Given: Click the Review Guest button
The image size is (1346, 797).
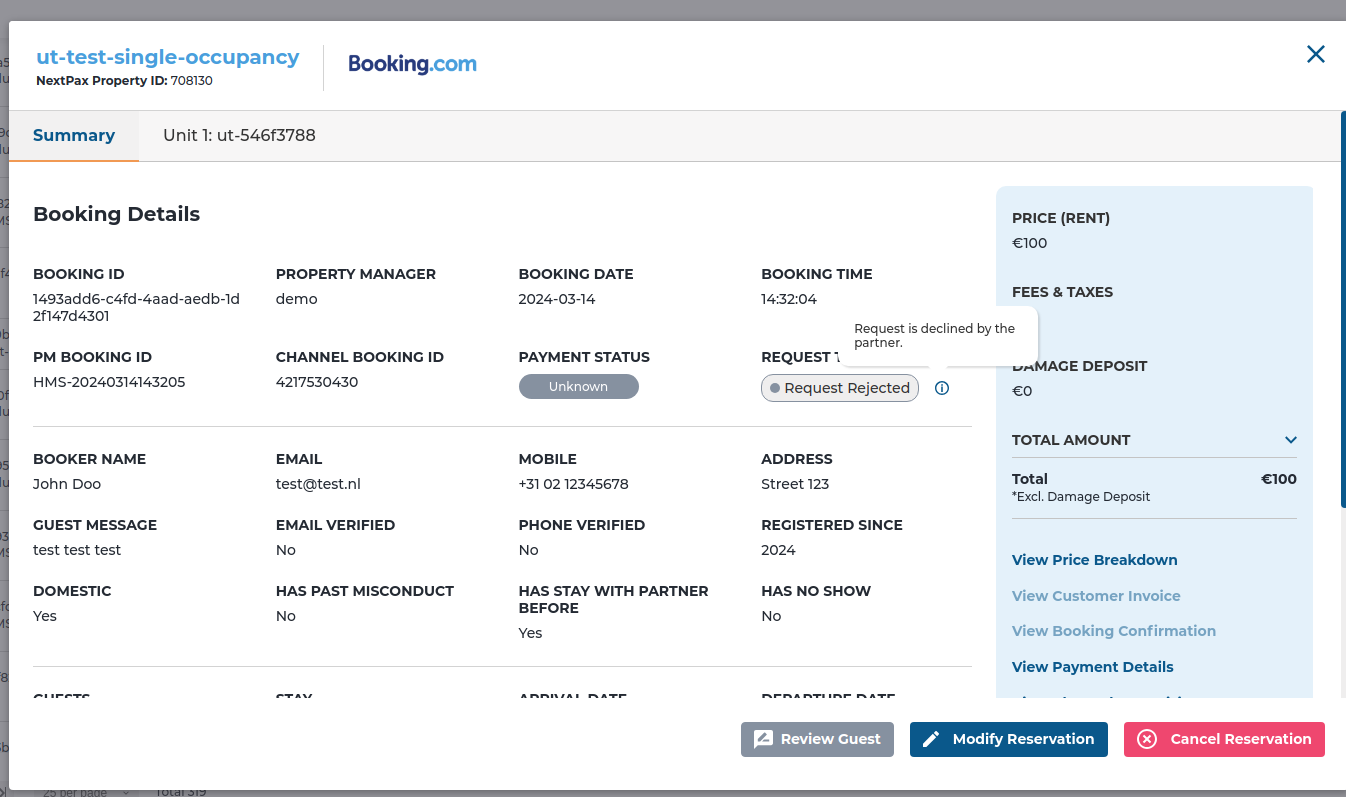Looking at the screenshot, I should [x=817, y=739].
